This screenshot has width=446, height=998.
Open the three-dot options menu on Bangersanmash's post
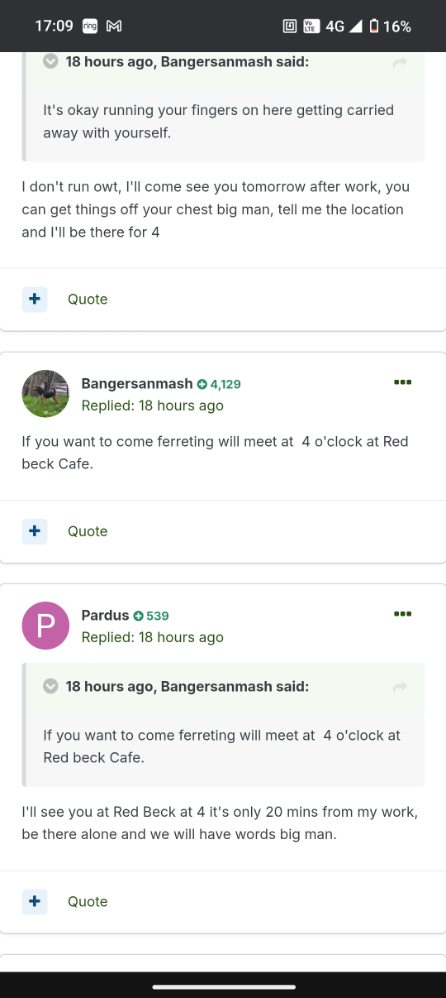pos(402,383)
